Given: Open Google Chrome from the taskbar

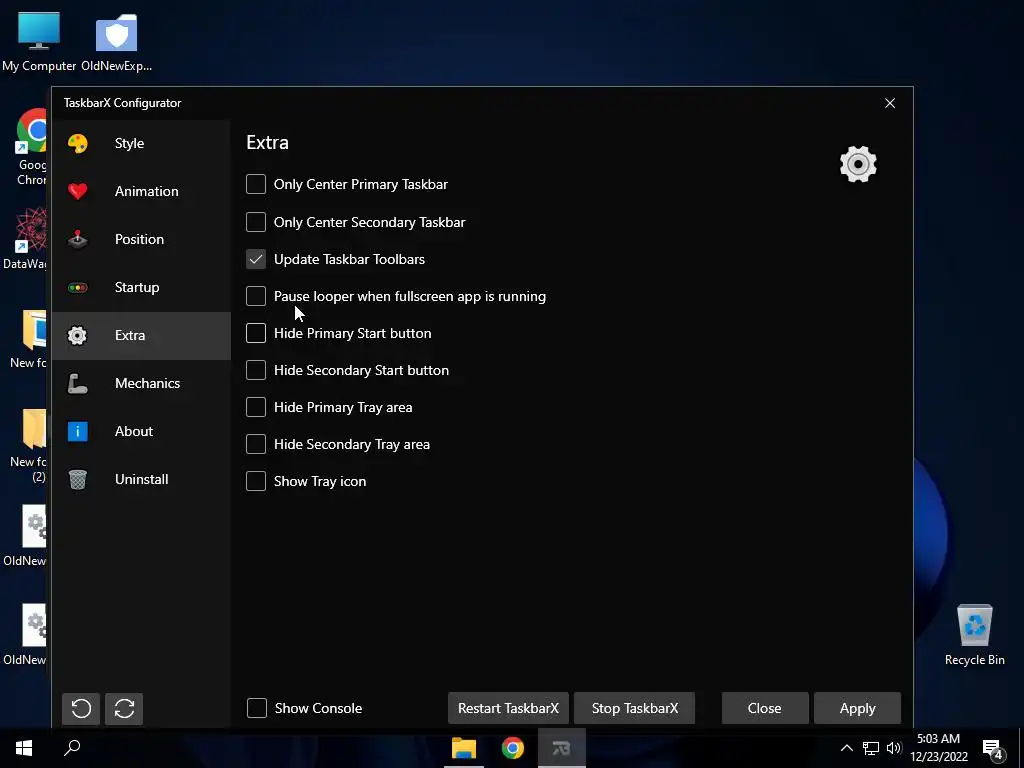Looking at the screenshot, I should (x=513, y=748).
